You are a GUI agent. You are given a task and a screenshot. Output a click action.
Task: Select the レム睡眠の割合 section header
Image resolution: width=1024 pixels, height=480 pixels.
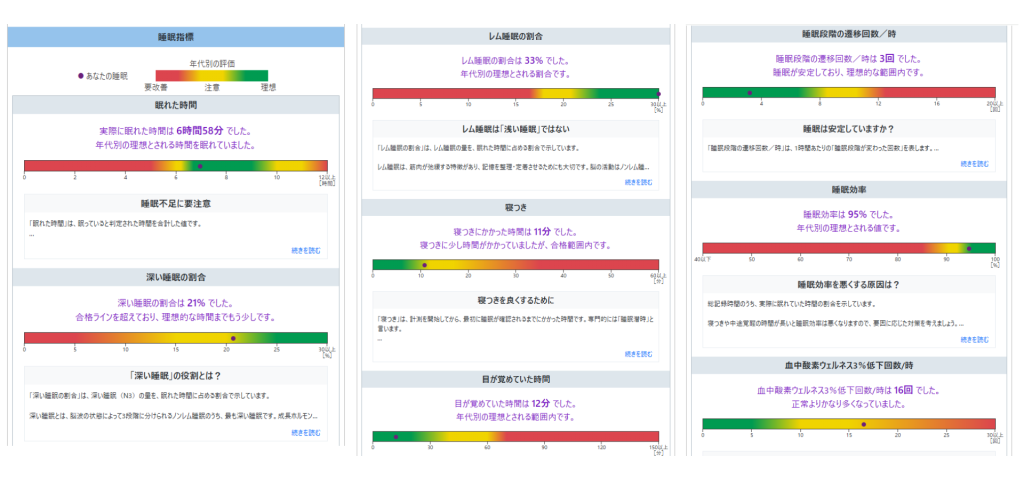click(x=515, y=36)
